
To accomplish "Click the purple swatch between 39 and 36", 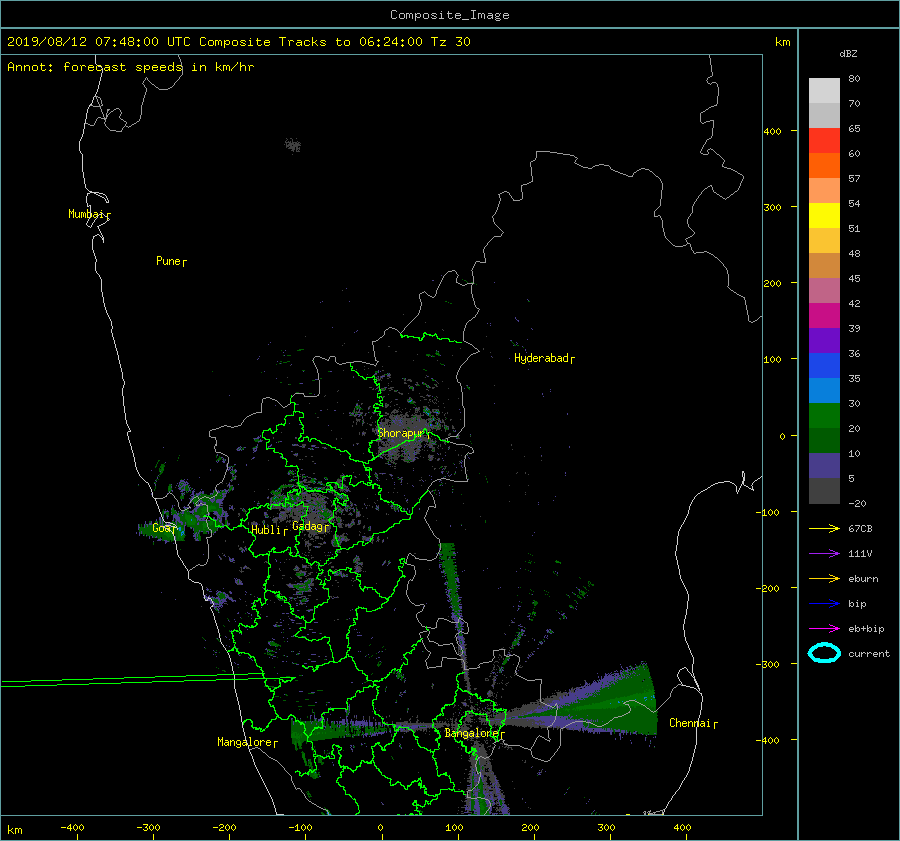I will coord(824,341).
